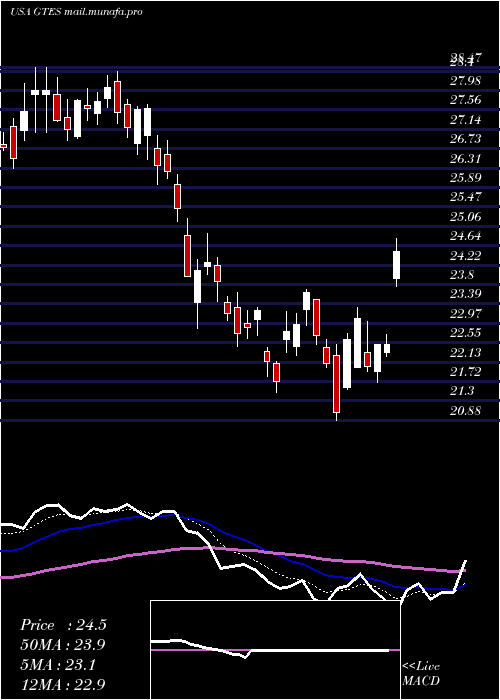
Task: Click the MACD inset chart panel
Action: point(275,650)
